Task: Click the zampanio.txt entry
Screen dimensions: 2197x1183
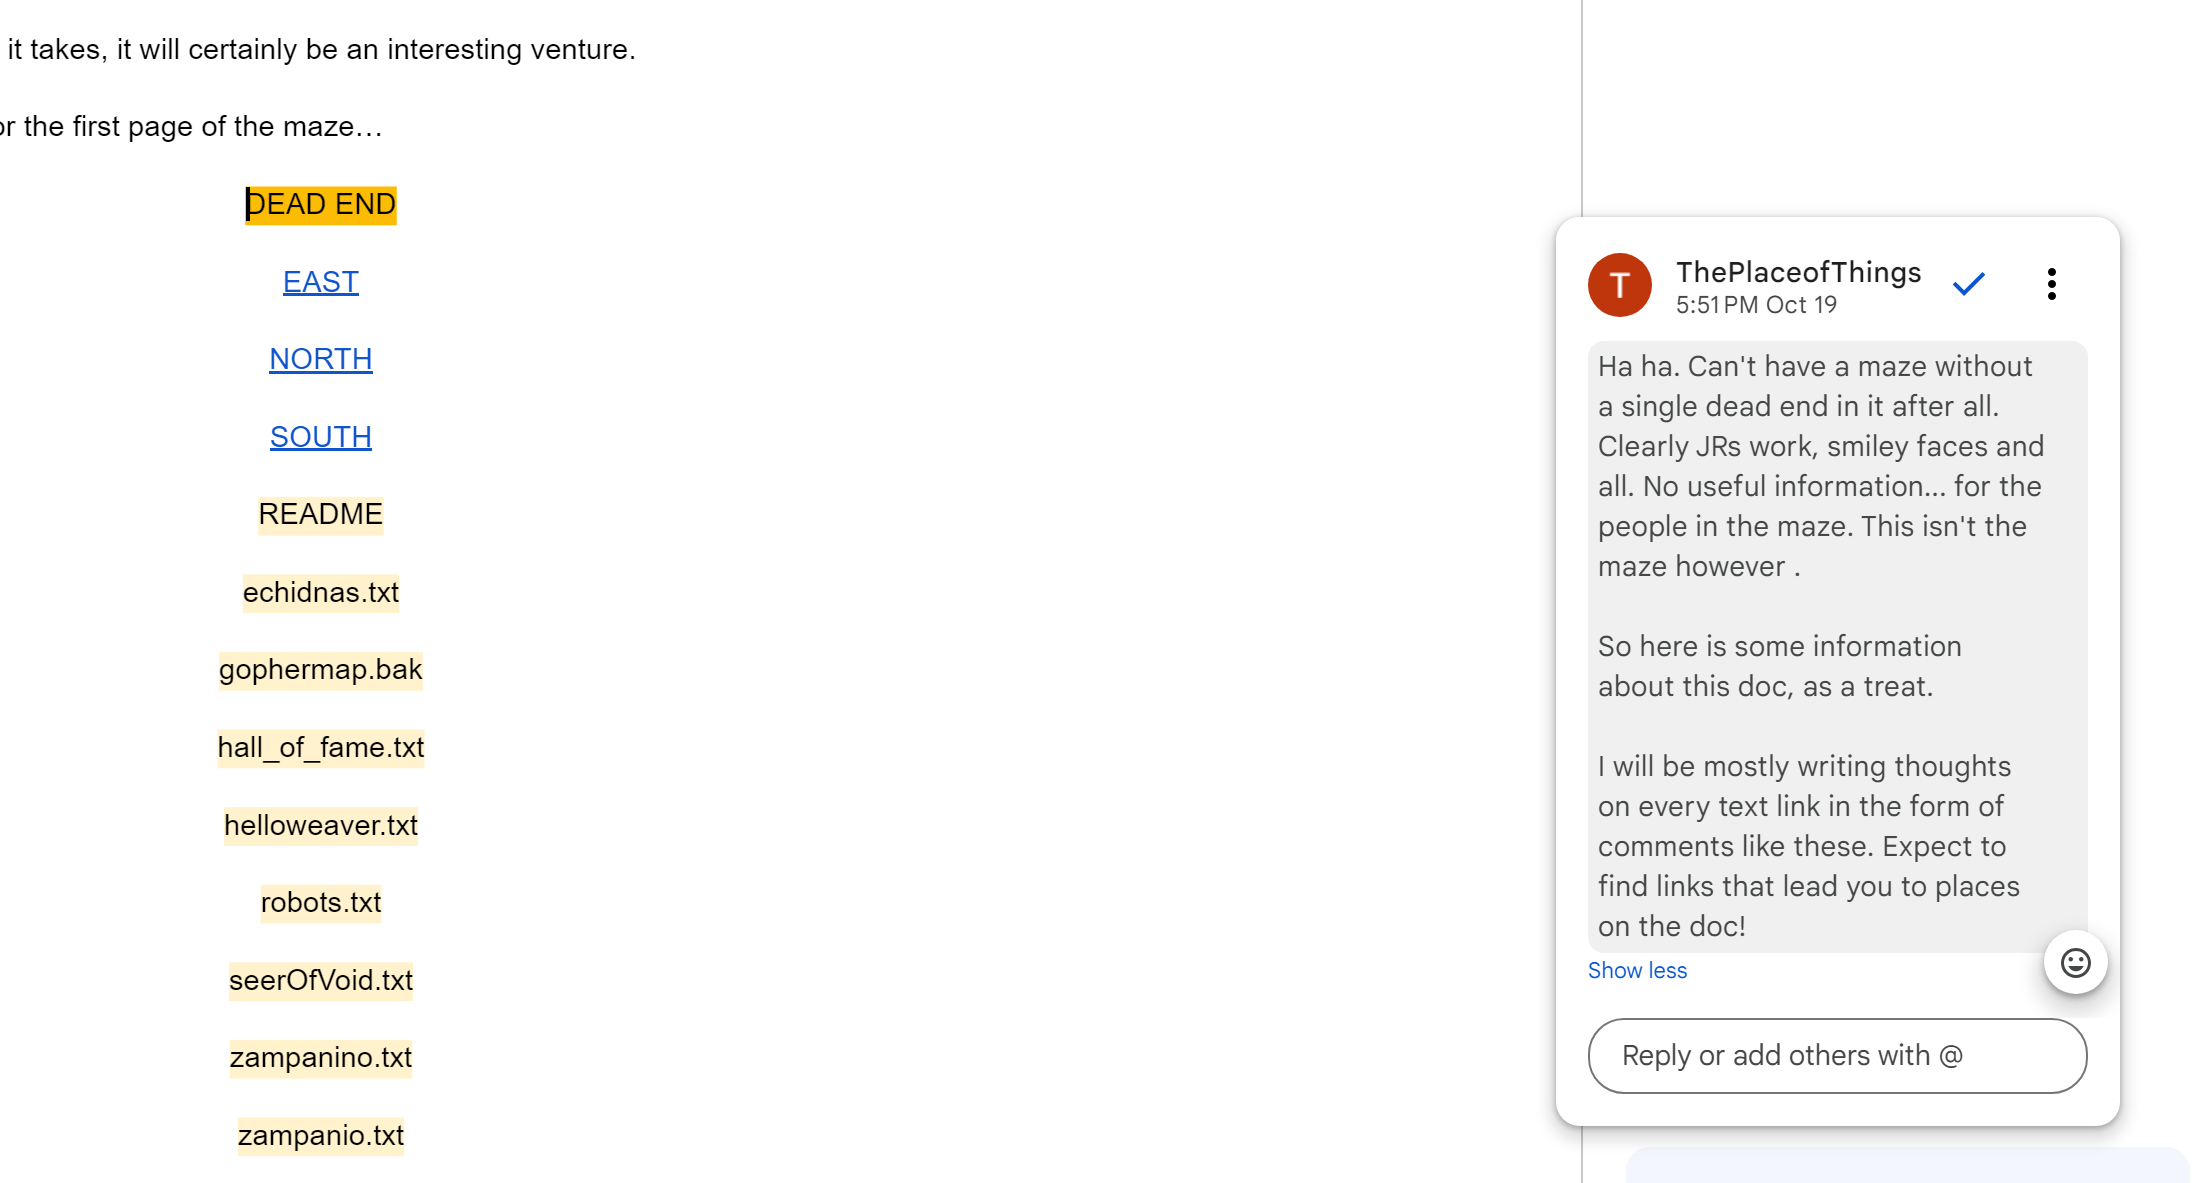Action: tap(320, 1135)
